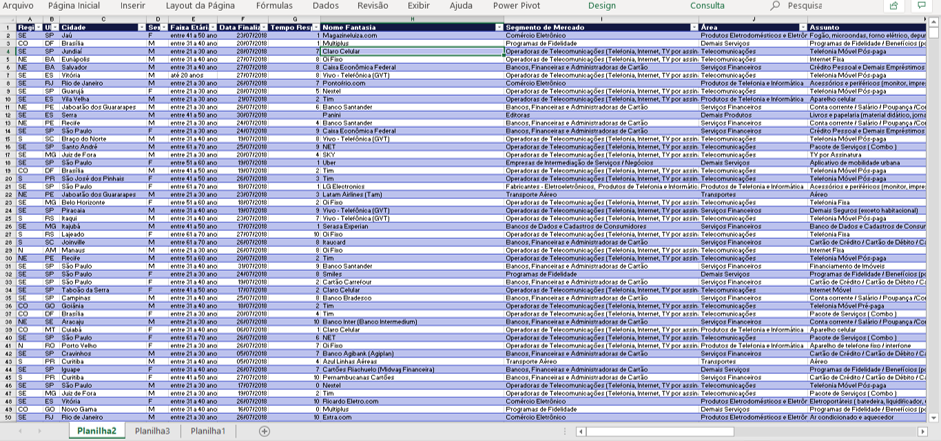Viewport: 941px width, 441px height.
Task: Select the Transporte Aéreo cell in row 22
Action: click(601, 194)
